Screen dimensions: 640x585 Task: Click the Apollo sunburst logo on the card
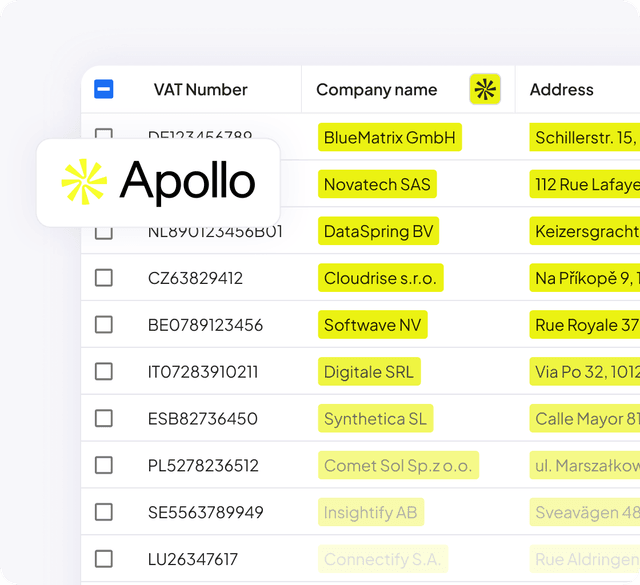(x=84, y=182)
